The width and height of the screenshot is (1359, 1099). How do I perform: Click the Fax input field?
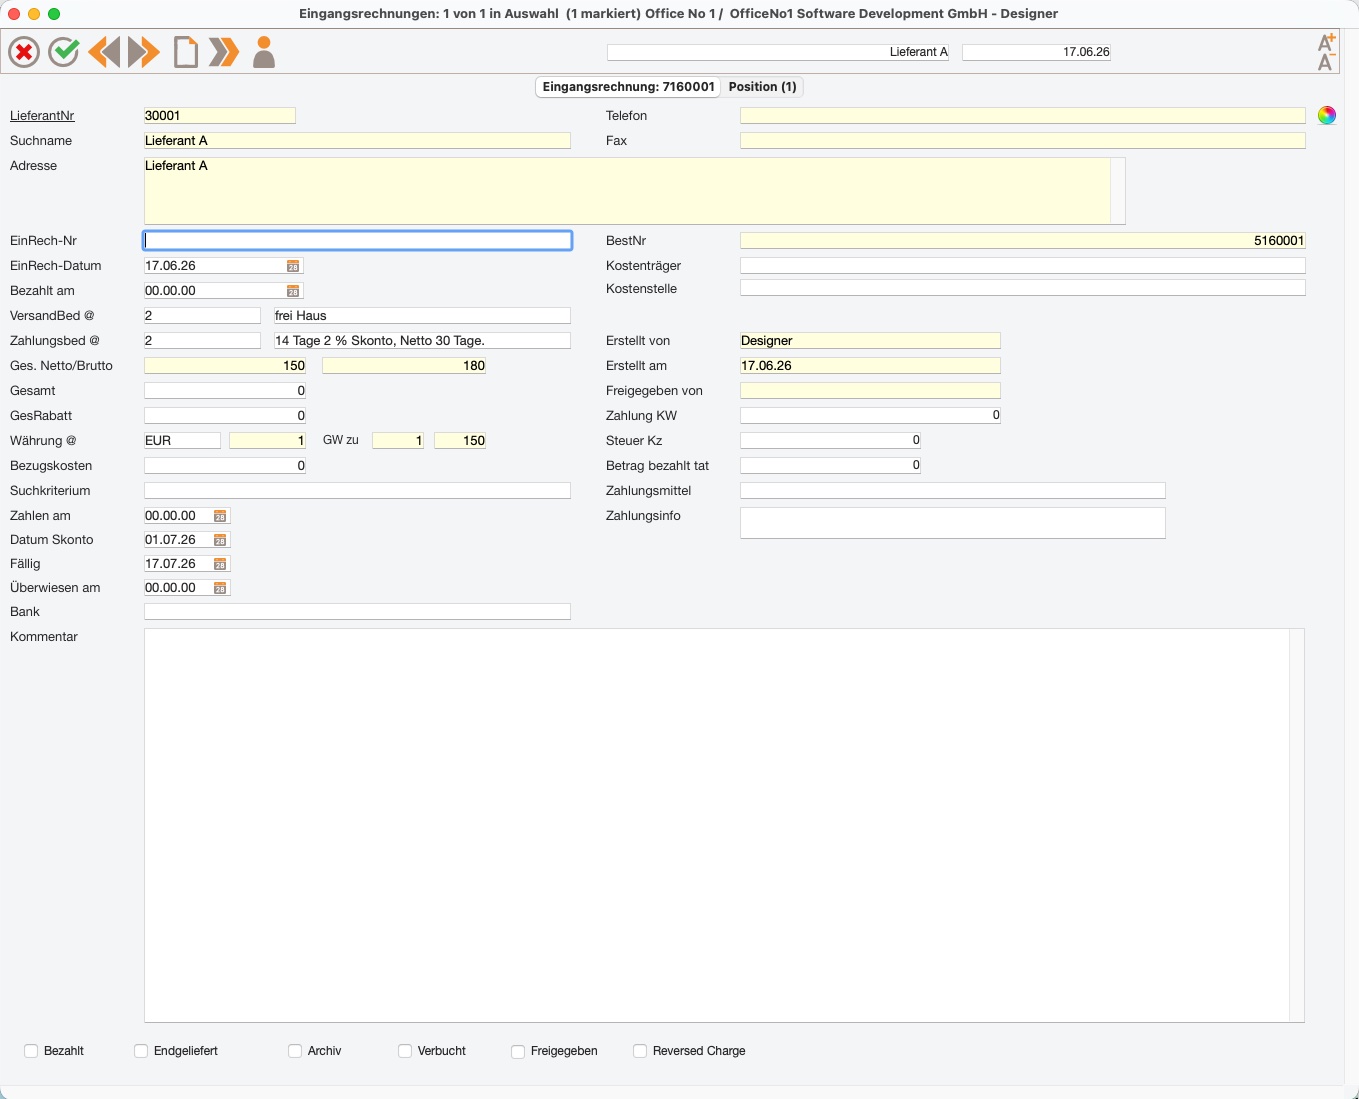(x=1023, y=141)
